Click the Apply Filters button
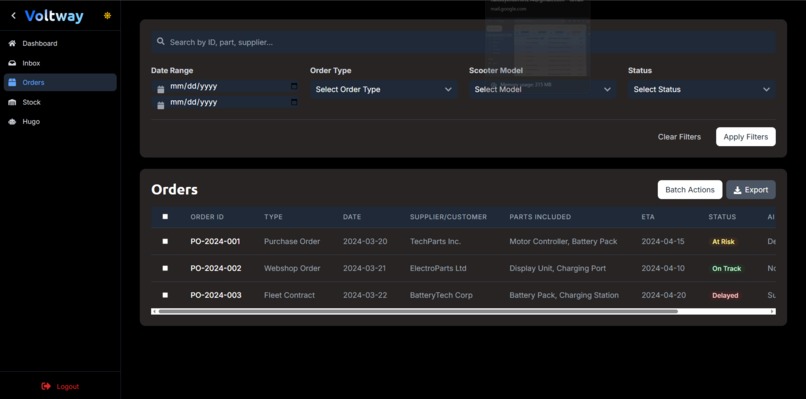 coord(745,137)
